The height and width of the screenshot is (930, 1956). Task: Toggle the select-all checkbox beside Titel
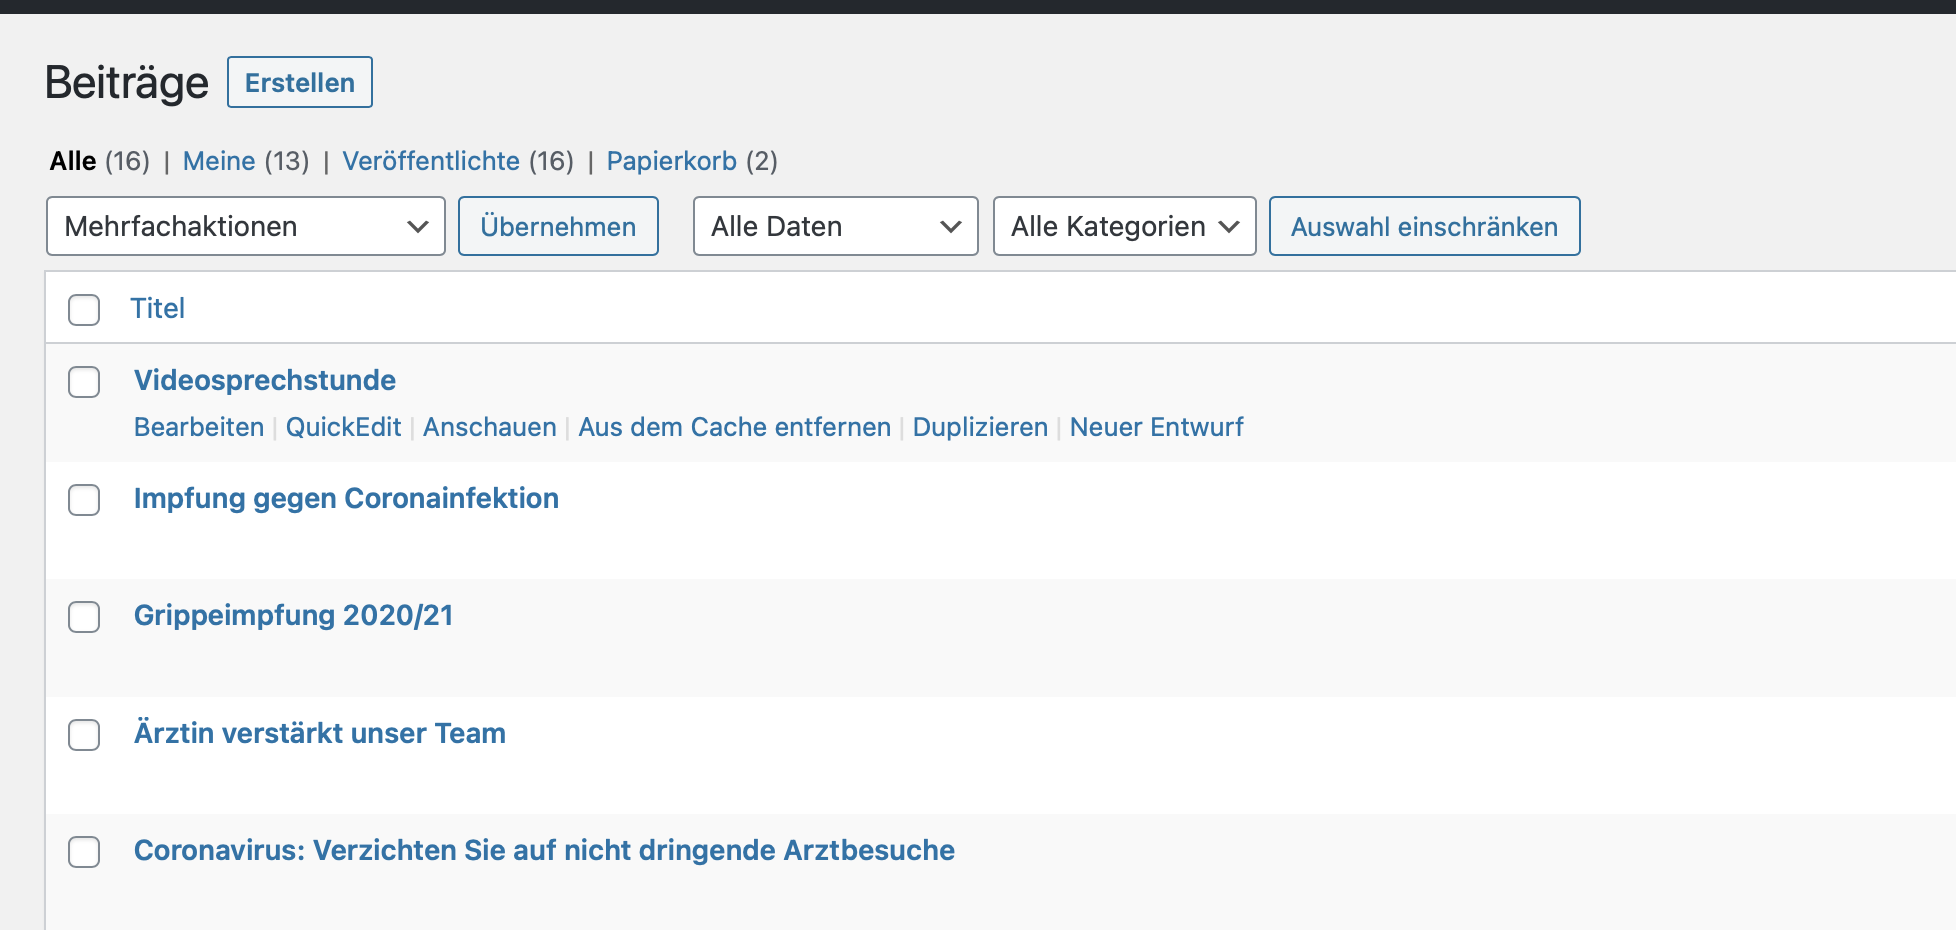tap(84, 310)
